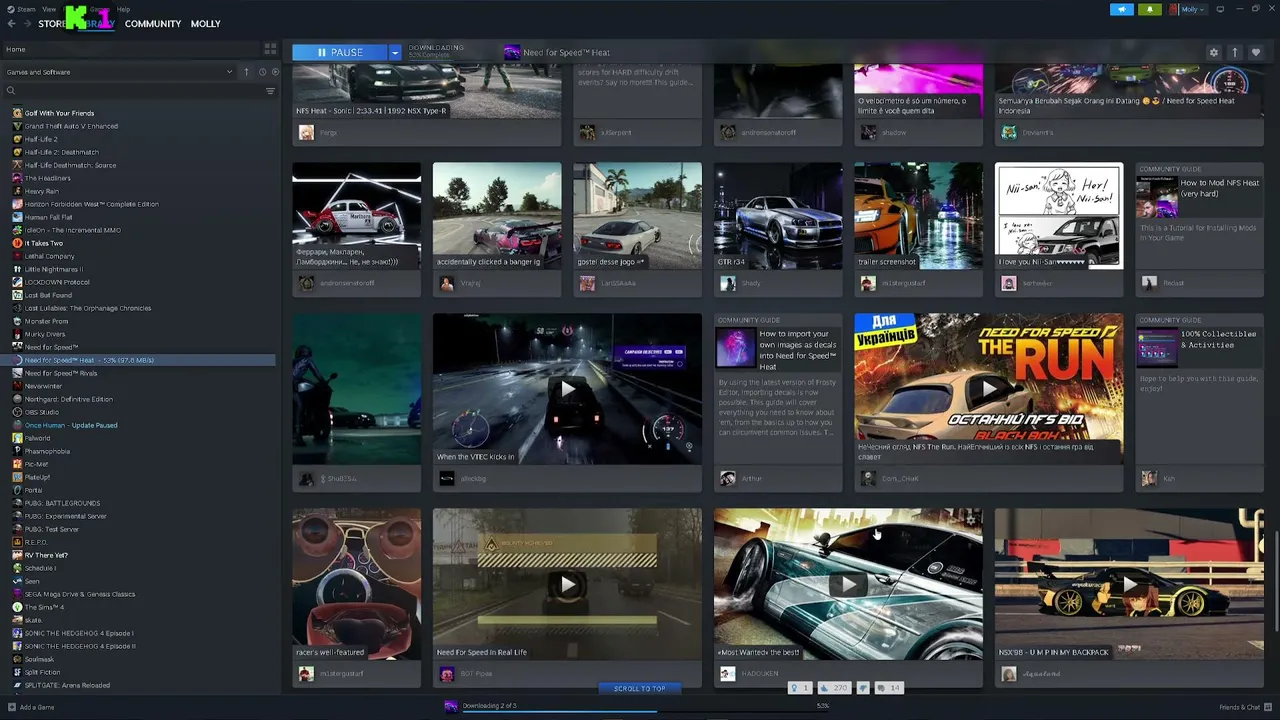Click the search magnifier icon in library
Screen dimensions: 1280x720
(x=11, y=91)
